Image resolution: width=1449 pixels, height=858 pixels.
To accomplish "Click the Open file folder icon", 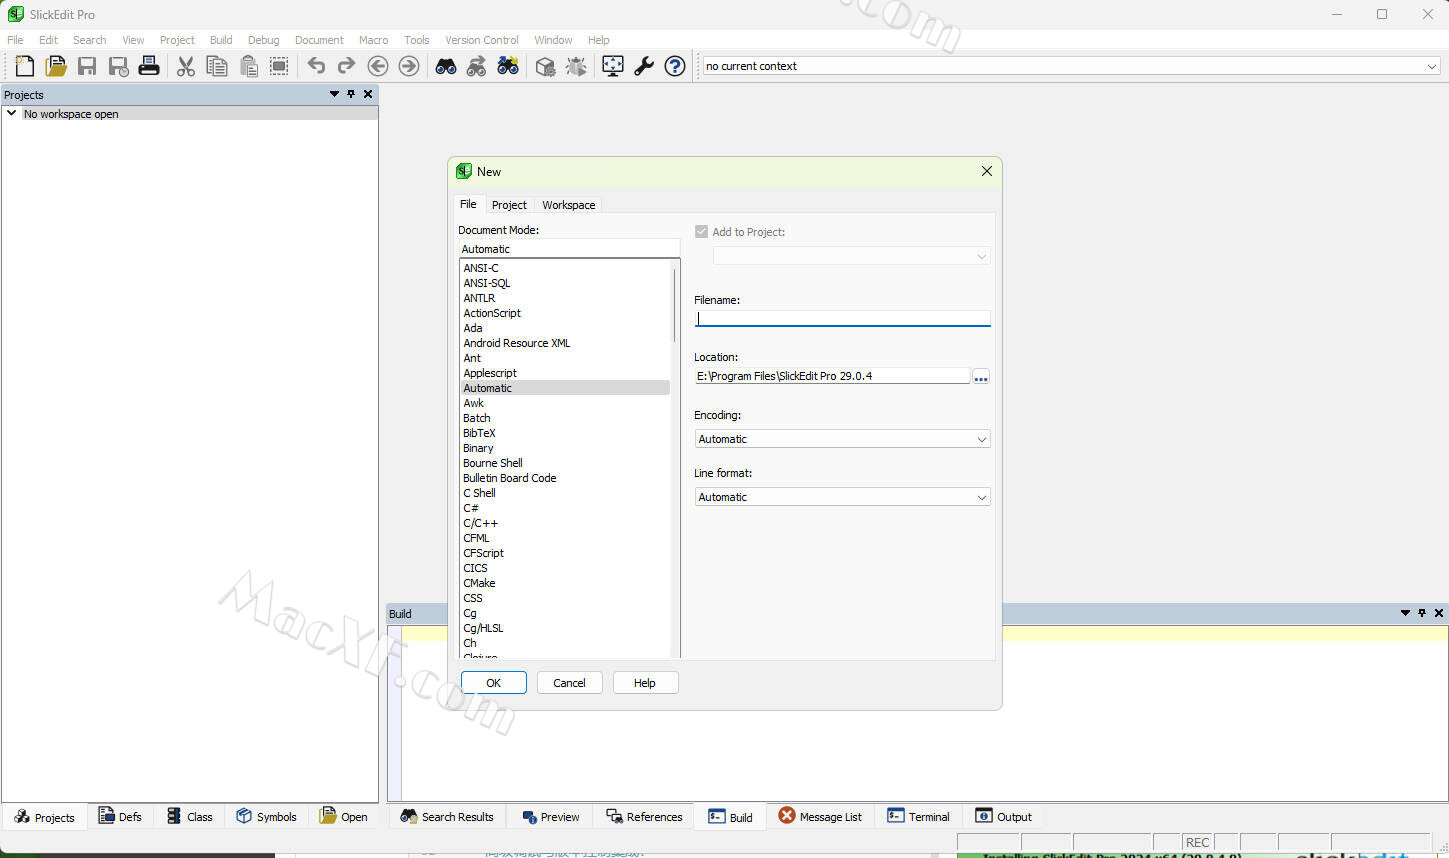I will [x=56, y=66].
